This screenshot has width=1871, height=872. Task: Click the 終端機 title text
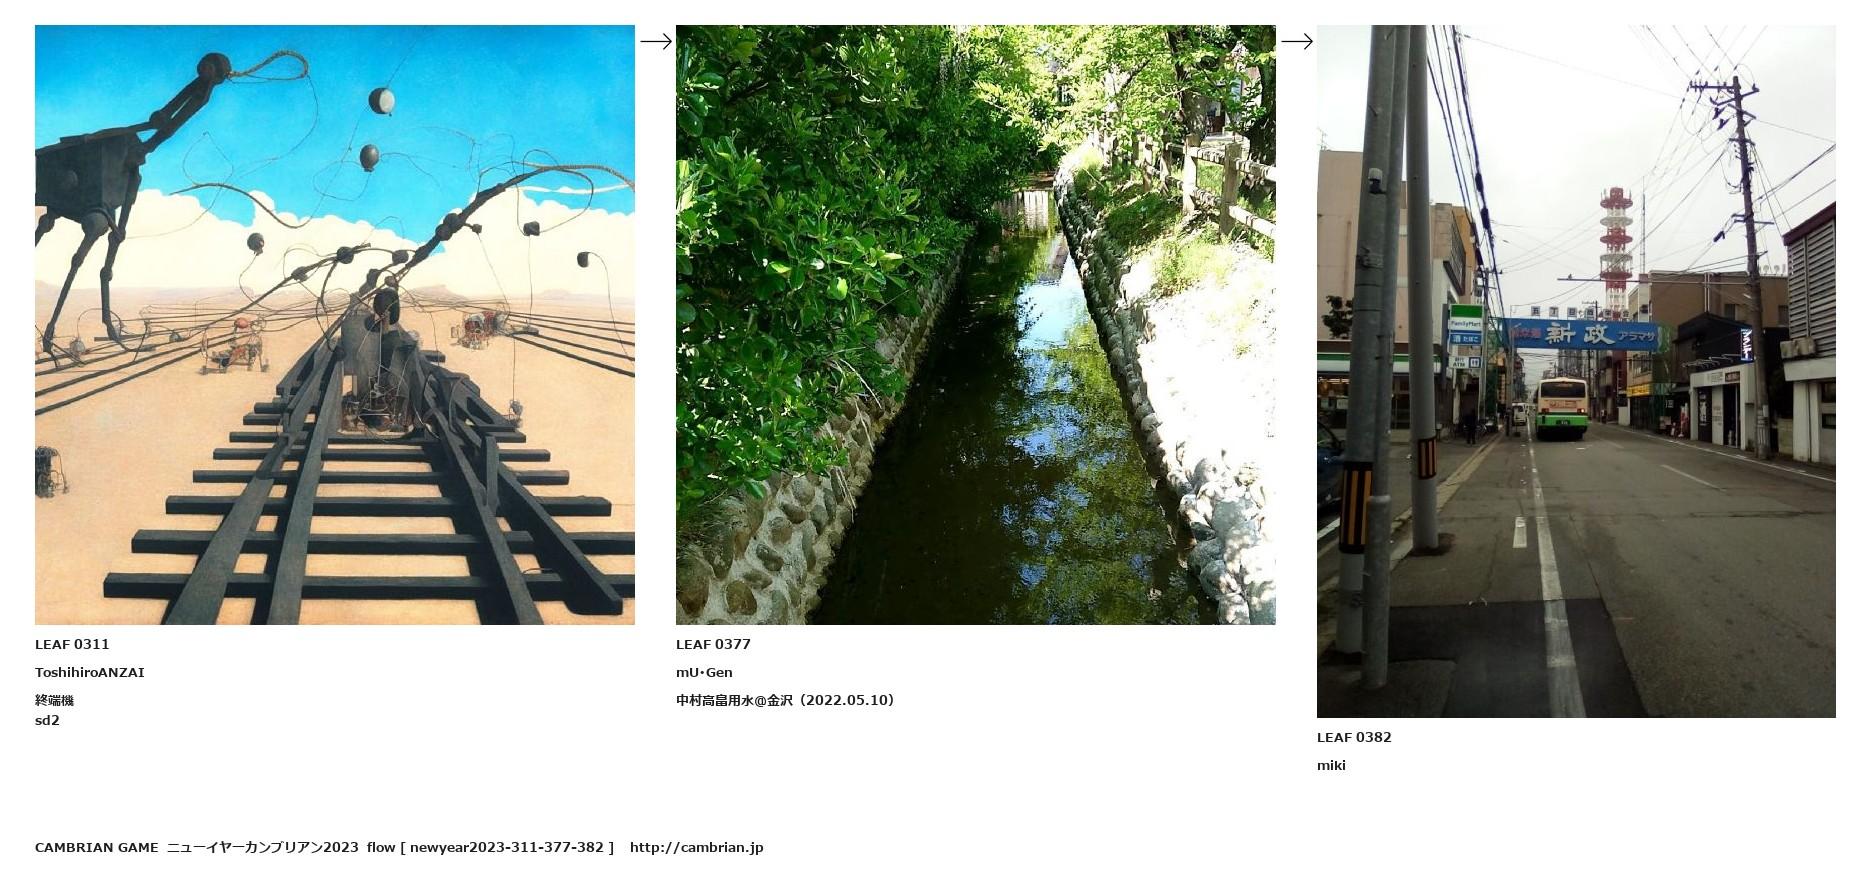(54, 700)
